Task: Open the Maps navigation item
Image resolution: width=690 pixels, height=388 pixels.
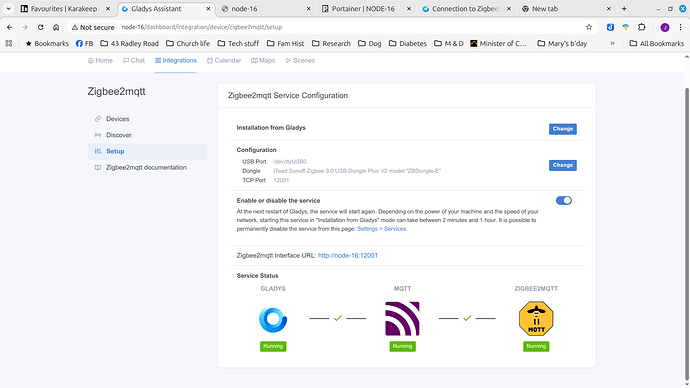Action: click(263, 60)
